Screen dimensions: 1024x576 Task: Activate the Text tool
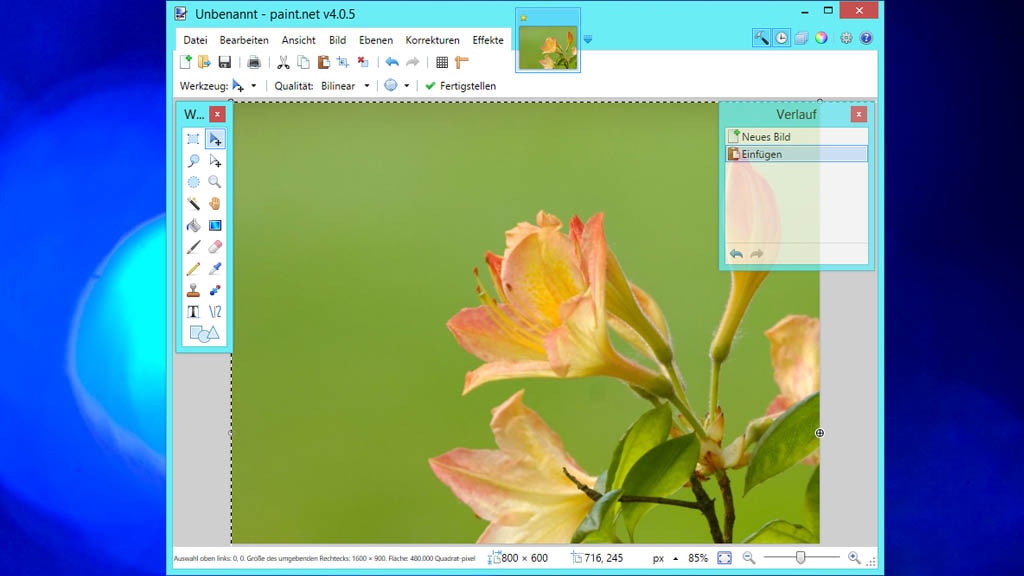tap(193, 311)
